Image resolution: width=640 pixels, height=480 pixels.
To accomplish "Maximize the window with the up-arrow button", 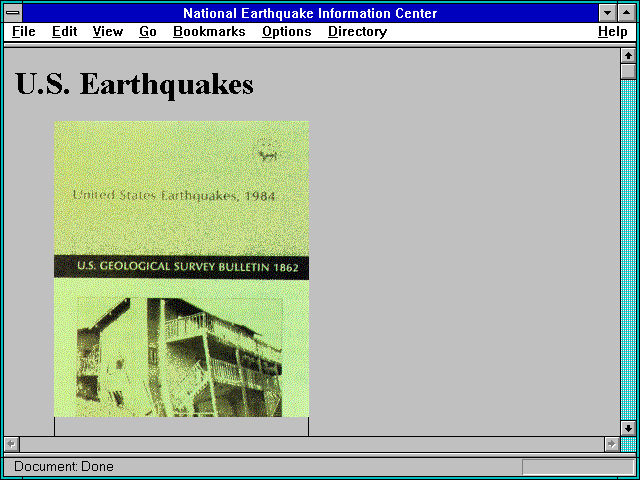I will (x=627, y=13).
